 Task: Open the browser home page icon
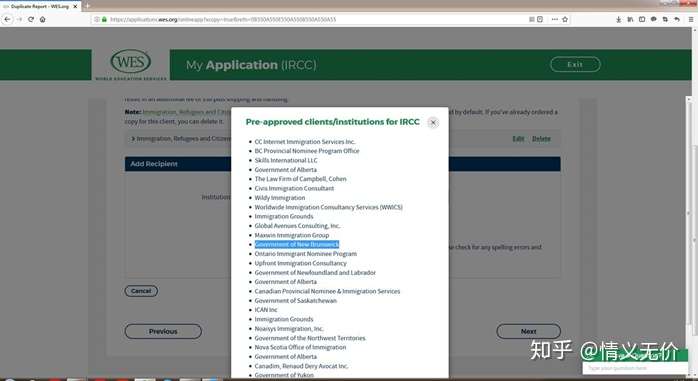pyautogui.click(x=42, y=19)
